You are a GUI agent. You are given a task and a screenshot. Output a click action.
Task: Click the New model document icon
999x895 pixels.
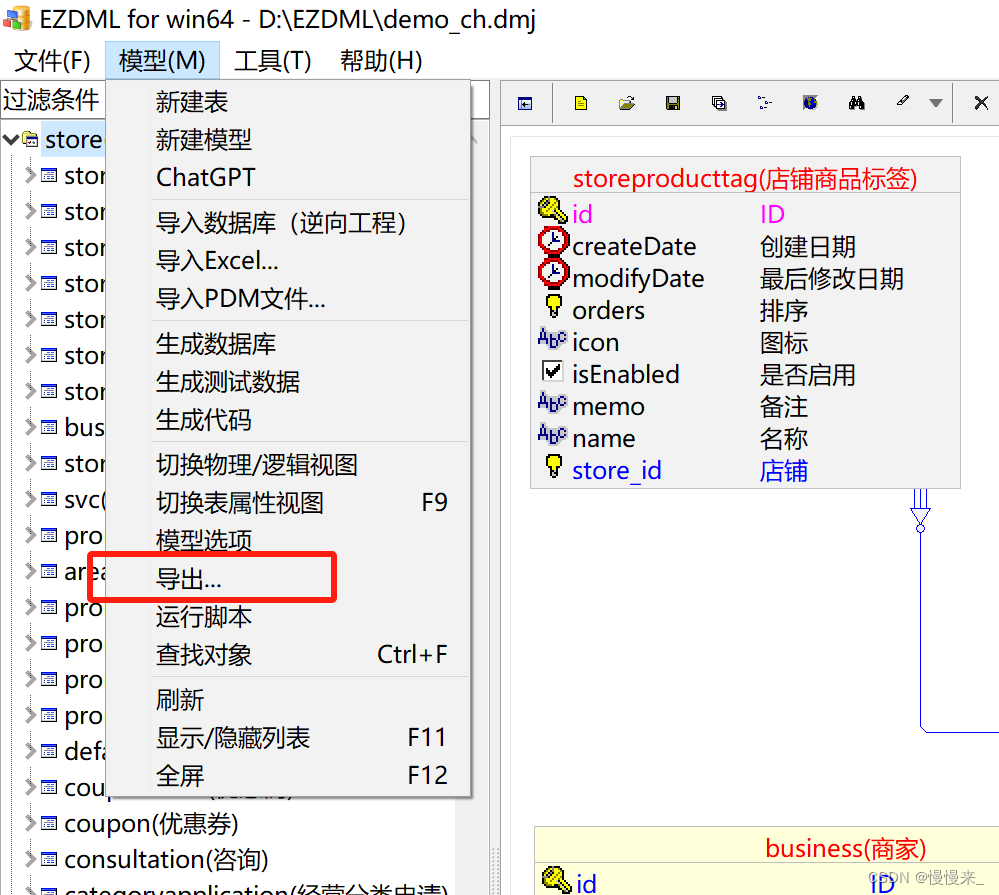pyautogui.click(x=580, y=102)
